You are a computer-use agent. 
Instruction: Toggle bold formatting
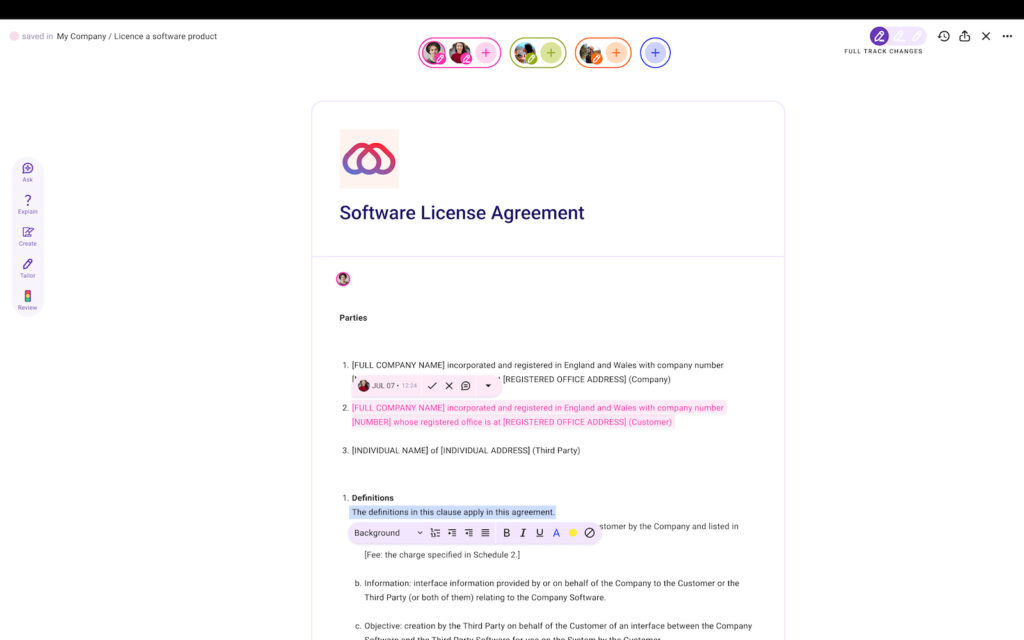tap(506, 533)
